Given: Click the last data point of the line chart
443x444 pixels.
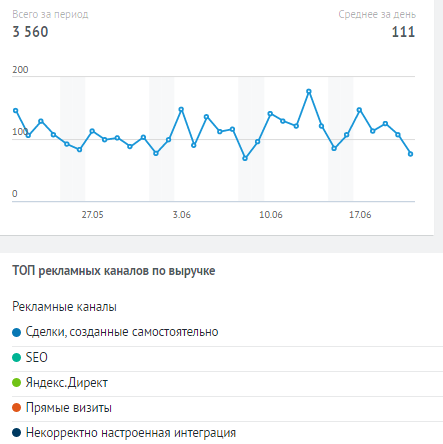Looking at the screenshot, I should 411,154.
